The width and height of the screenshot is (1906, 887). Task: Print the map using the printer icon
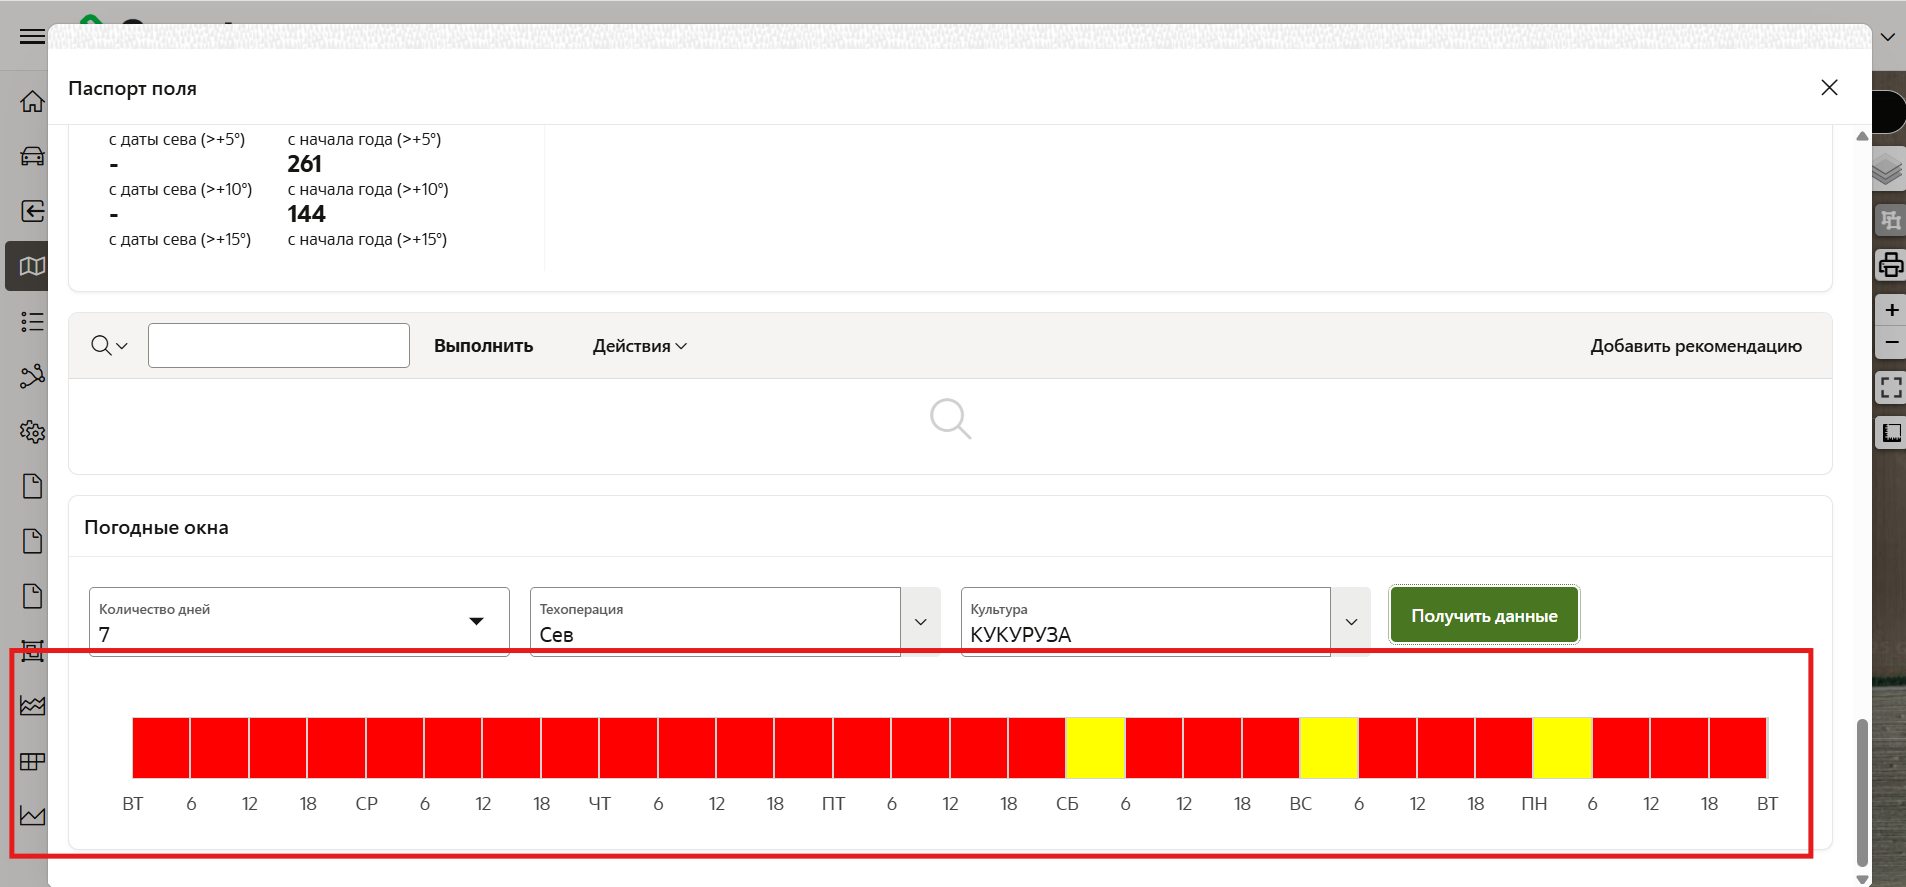pos(1890,265)
